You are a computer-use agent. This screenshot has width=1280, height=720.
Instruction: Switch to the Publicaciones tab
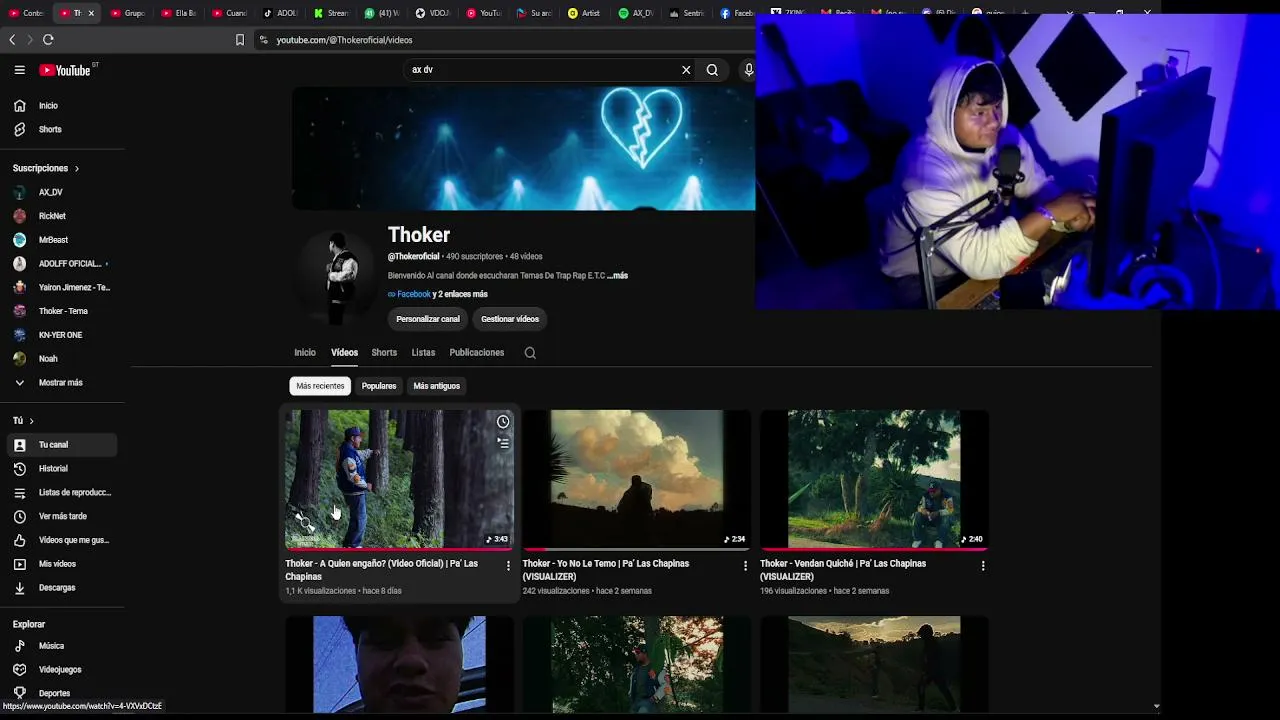coord(477,353)
